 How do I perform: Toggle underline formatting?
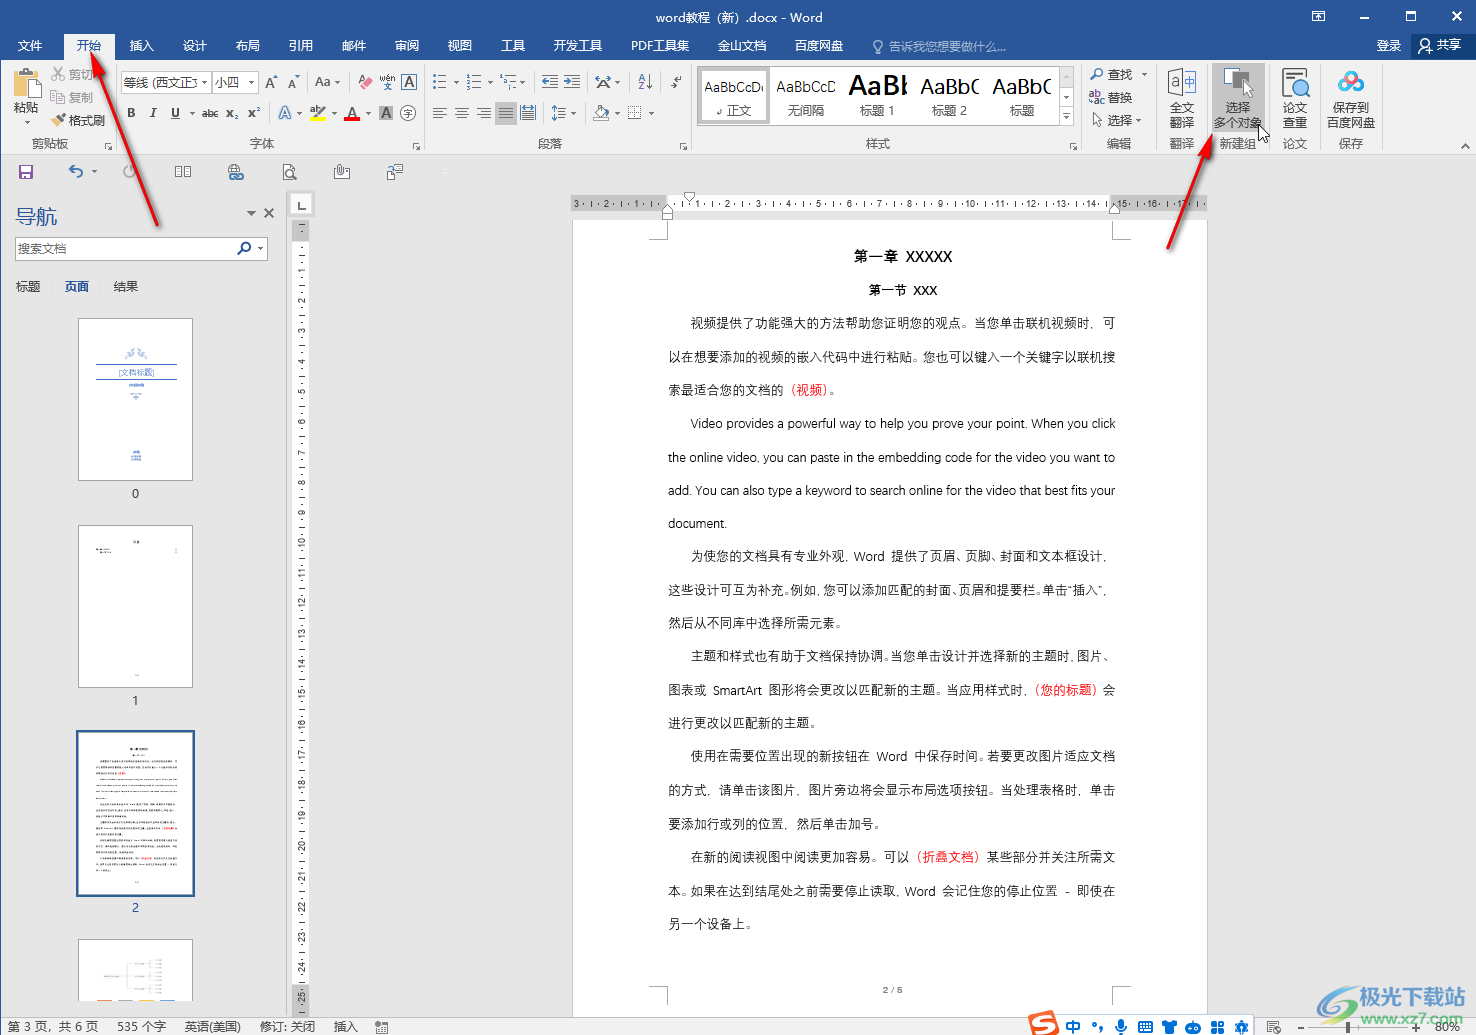pos(175,113)
